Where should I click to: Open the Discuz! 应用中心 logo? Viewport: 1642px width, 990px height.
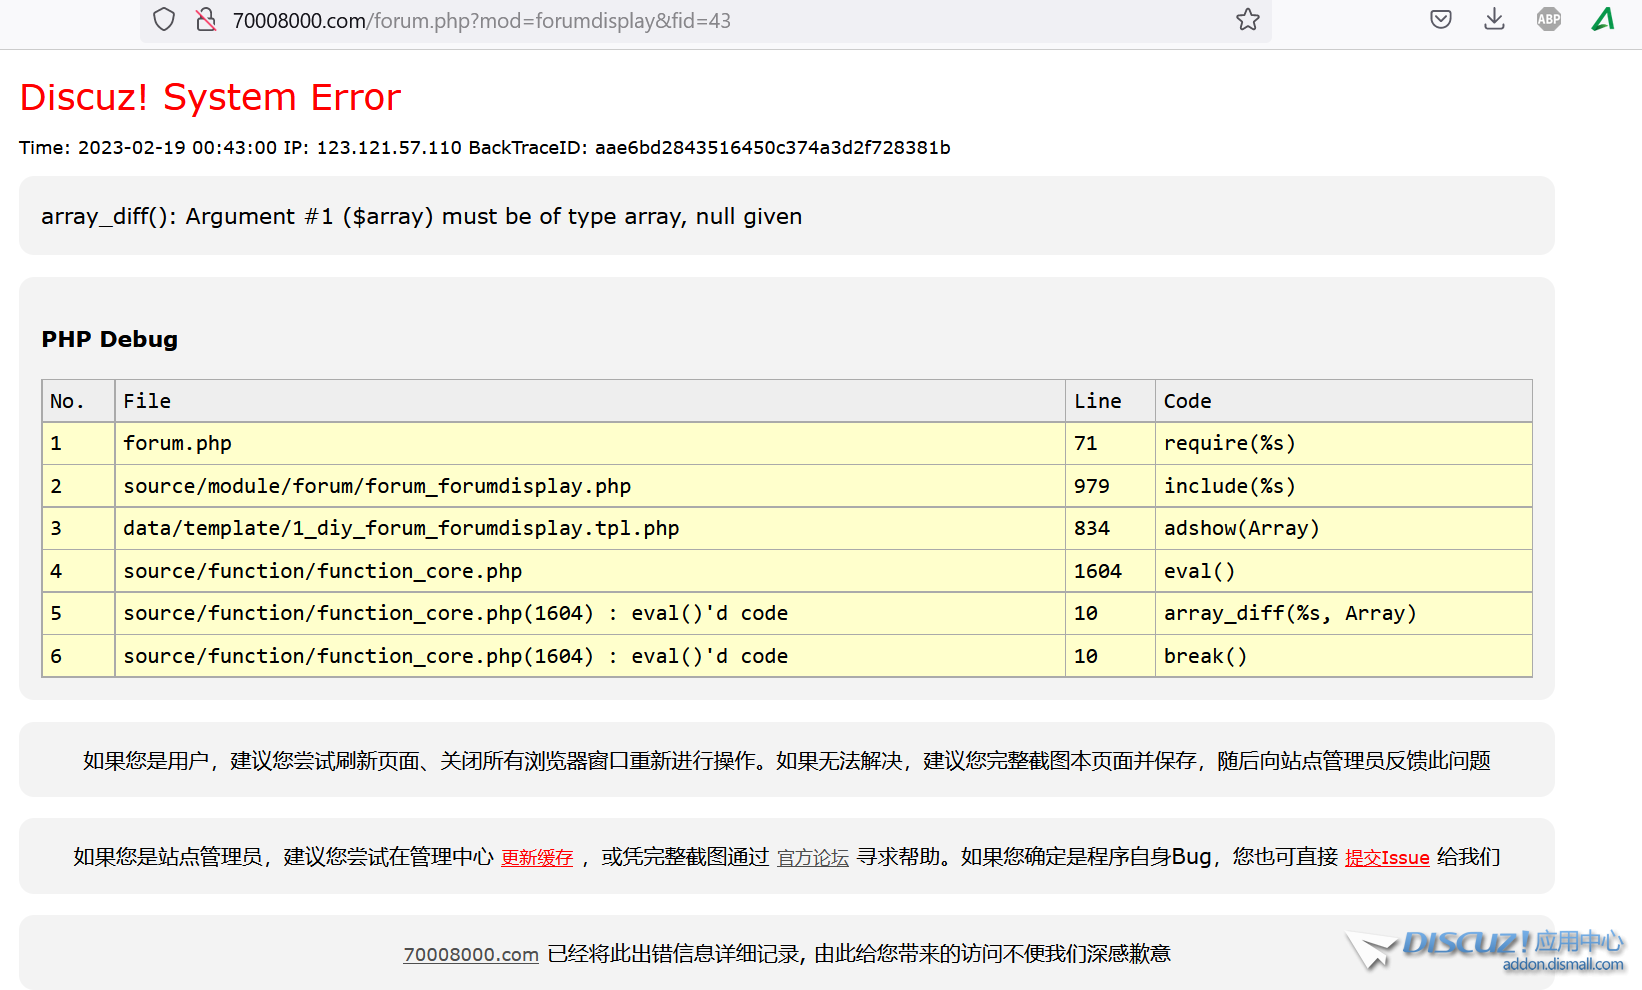(1490, 949)
